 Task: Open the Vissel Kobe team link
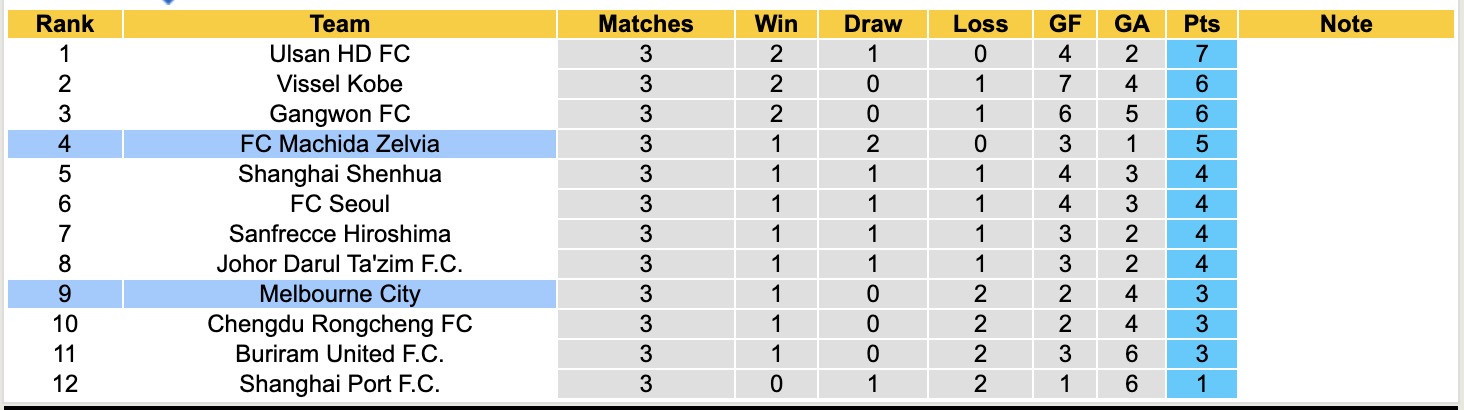[340, 84]
